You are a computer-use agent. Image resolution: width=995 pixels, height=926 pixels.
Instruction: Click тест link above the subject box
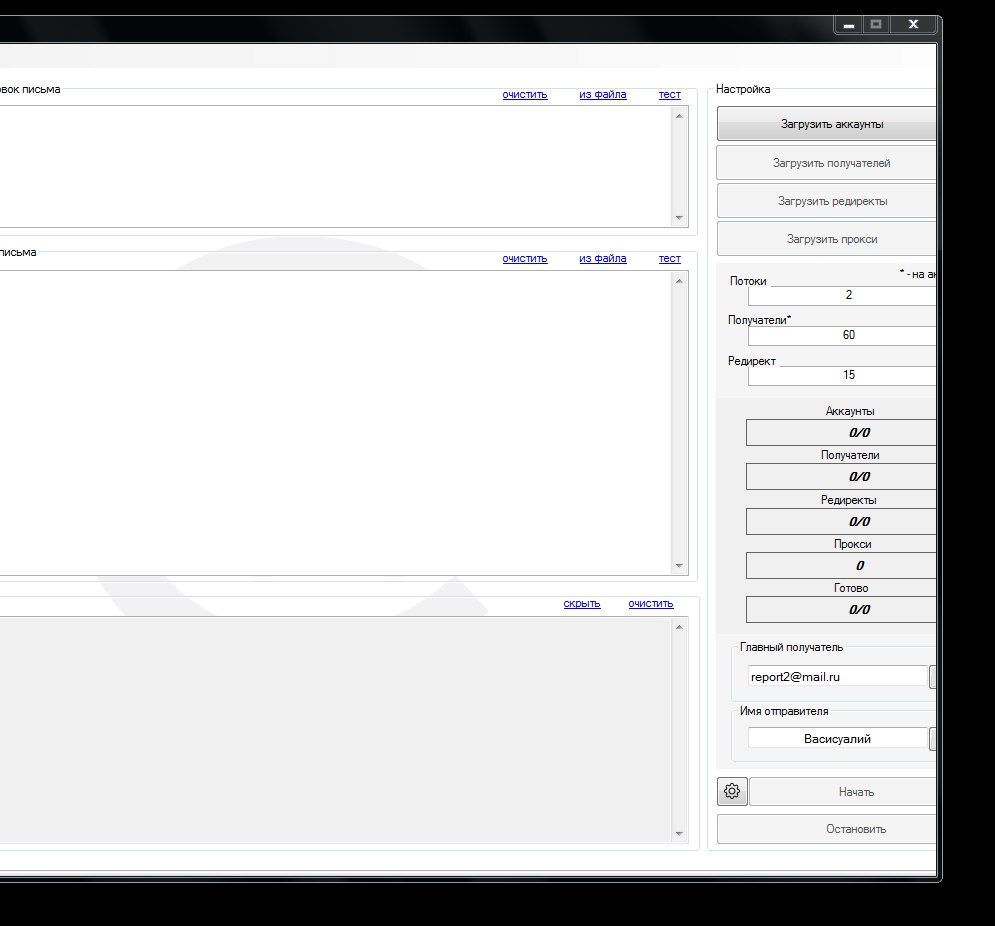click(x=669, y=95)
